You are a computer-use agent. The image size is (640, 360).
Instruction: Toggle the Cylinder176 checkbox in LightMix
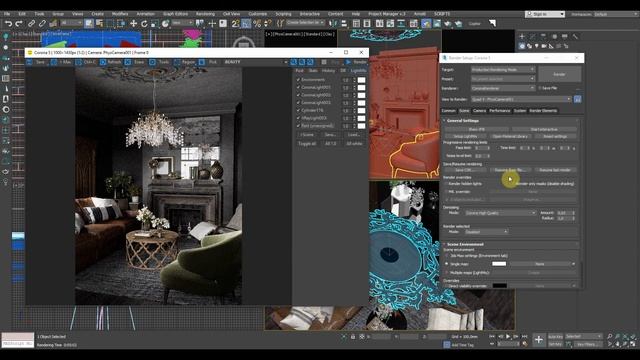(298, 110)
